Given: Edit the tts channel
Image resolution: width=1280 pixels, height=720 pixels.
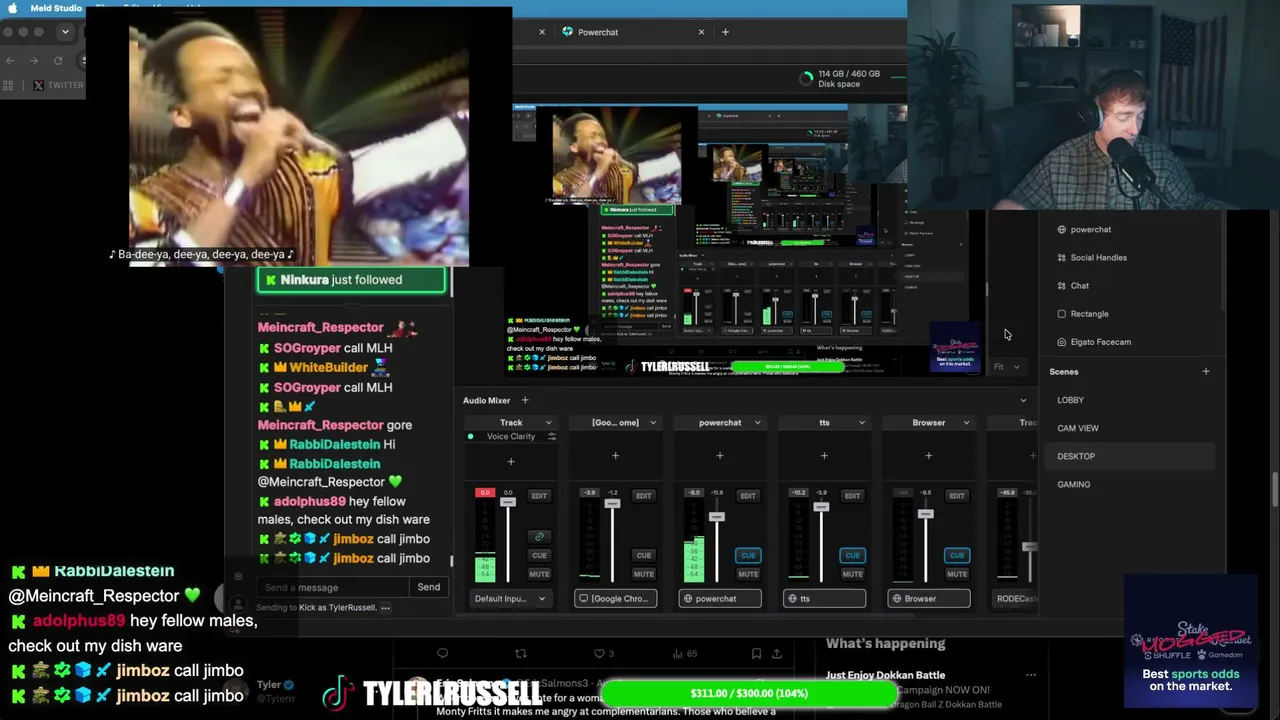Looking at the screenshot, I should [x=852, y=496].
